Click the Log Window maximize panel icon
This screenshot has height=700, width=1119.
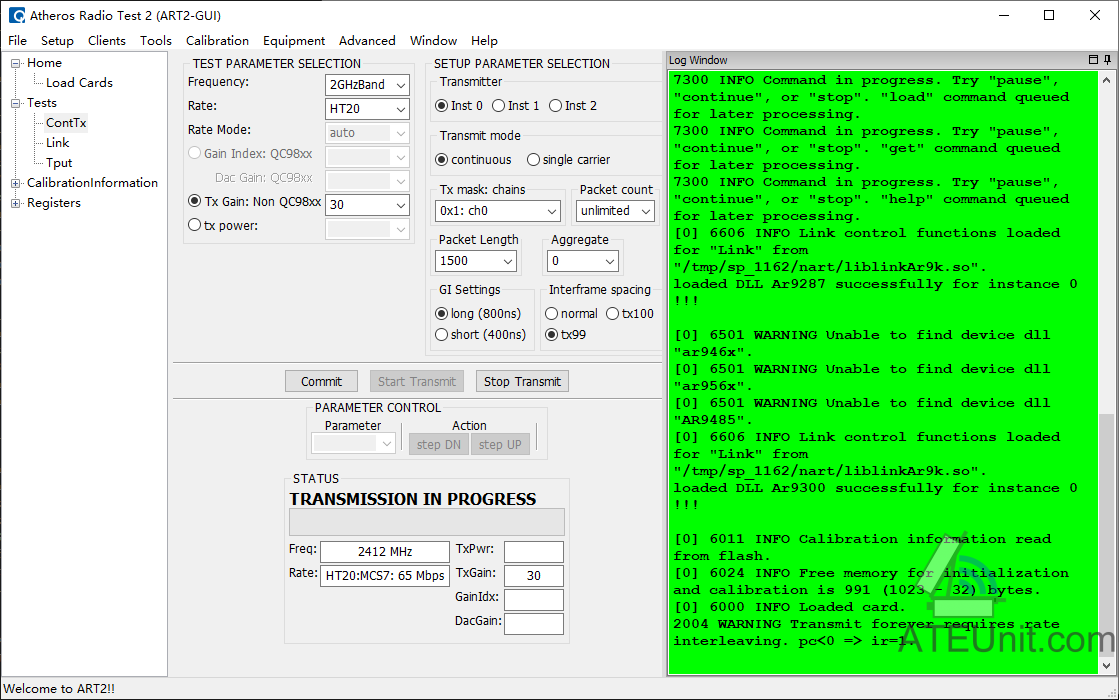point(1093,60)
